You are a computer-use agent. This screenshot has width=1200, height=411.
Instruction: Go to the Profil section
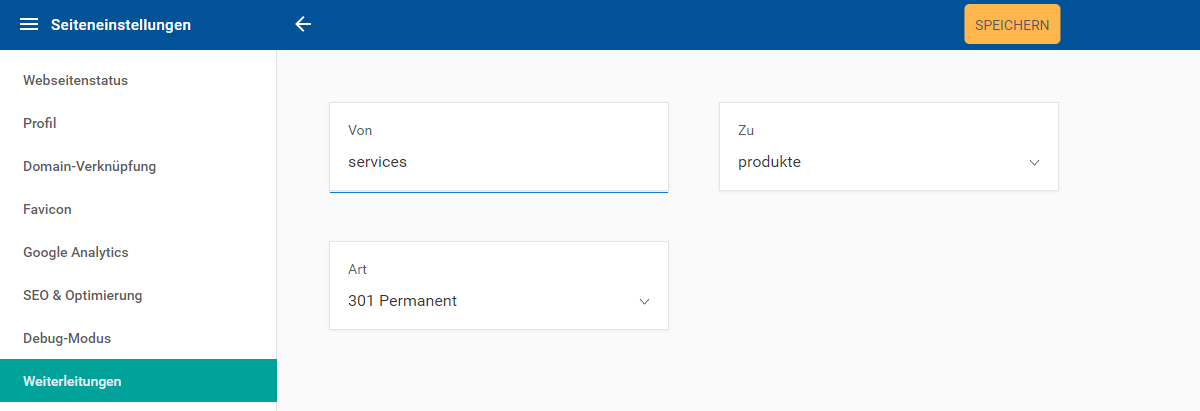pos(40,123)
